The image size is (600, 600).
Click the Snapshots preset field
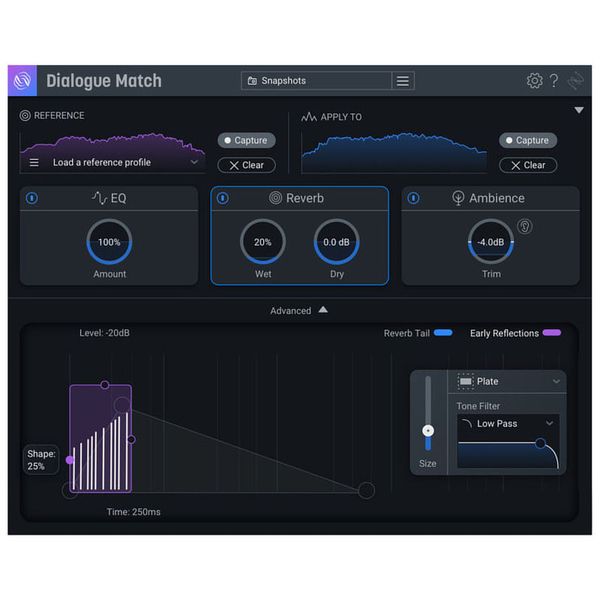tap(315, 81)
